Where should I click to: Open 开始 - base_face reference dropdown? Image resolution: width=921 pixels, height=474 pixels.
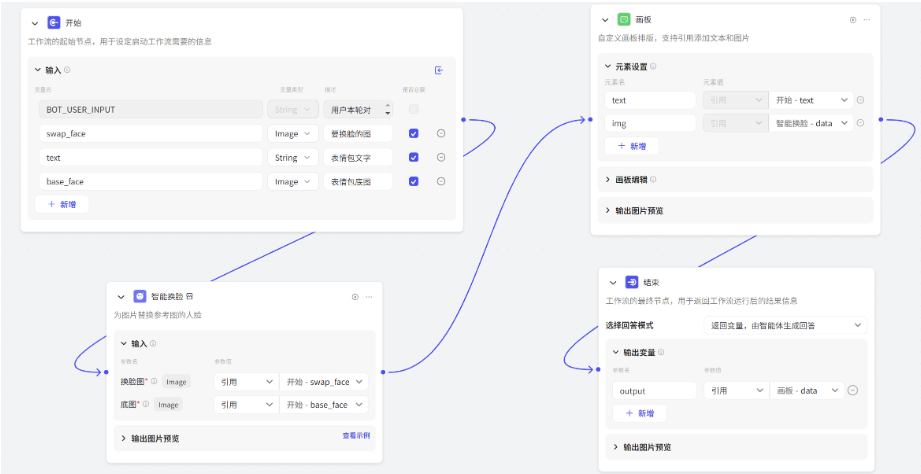(324, 405)
